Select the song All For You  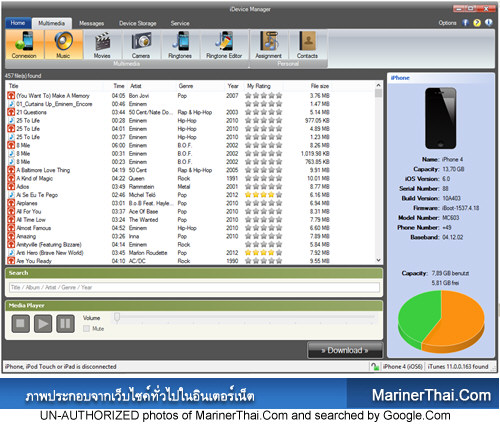click(29, 212)
